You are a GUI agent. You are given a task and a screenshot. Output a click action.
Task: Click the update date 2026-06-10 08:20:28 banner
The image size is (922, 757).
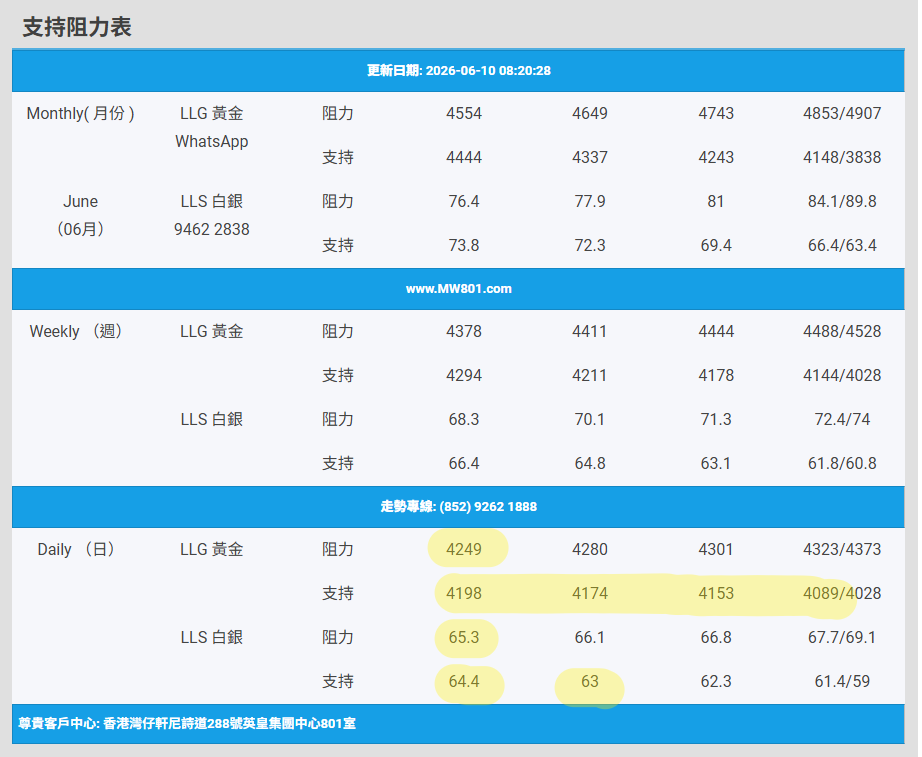tap(459, 71)
